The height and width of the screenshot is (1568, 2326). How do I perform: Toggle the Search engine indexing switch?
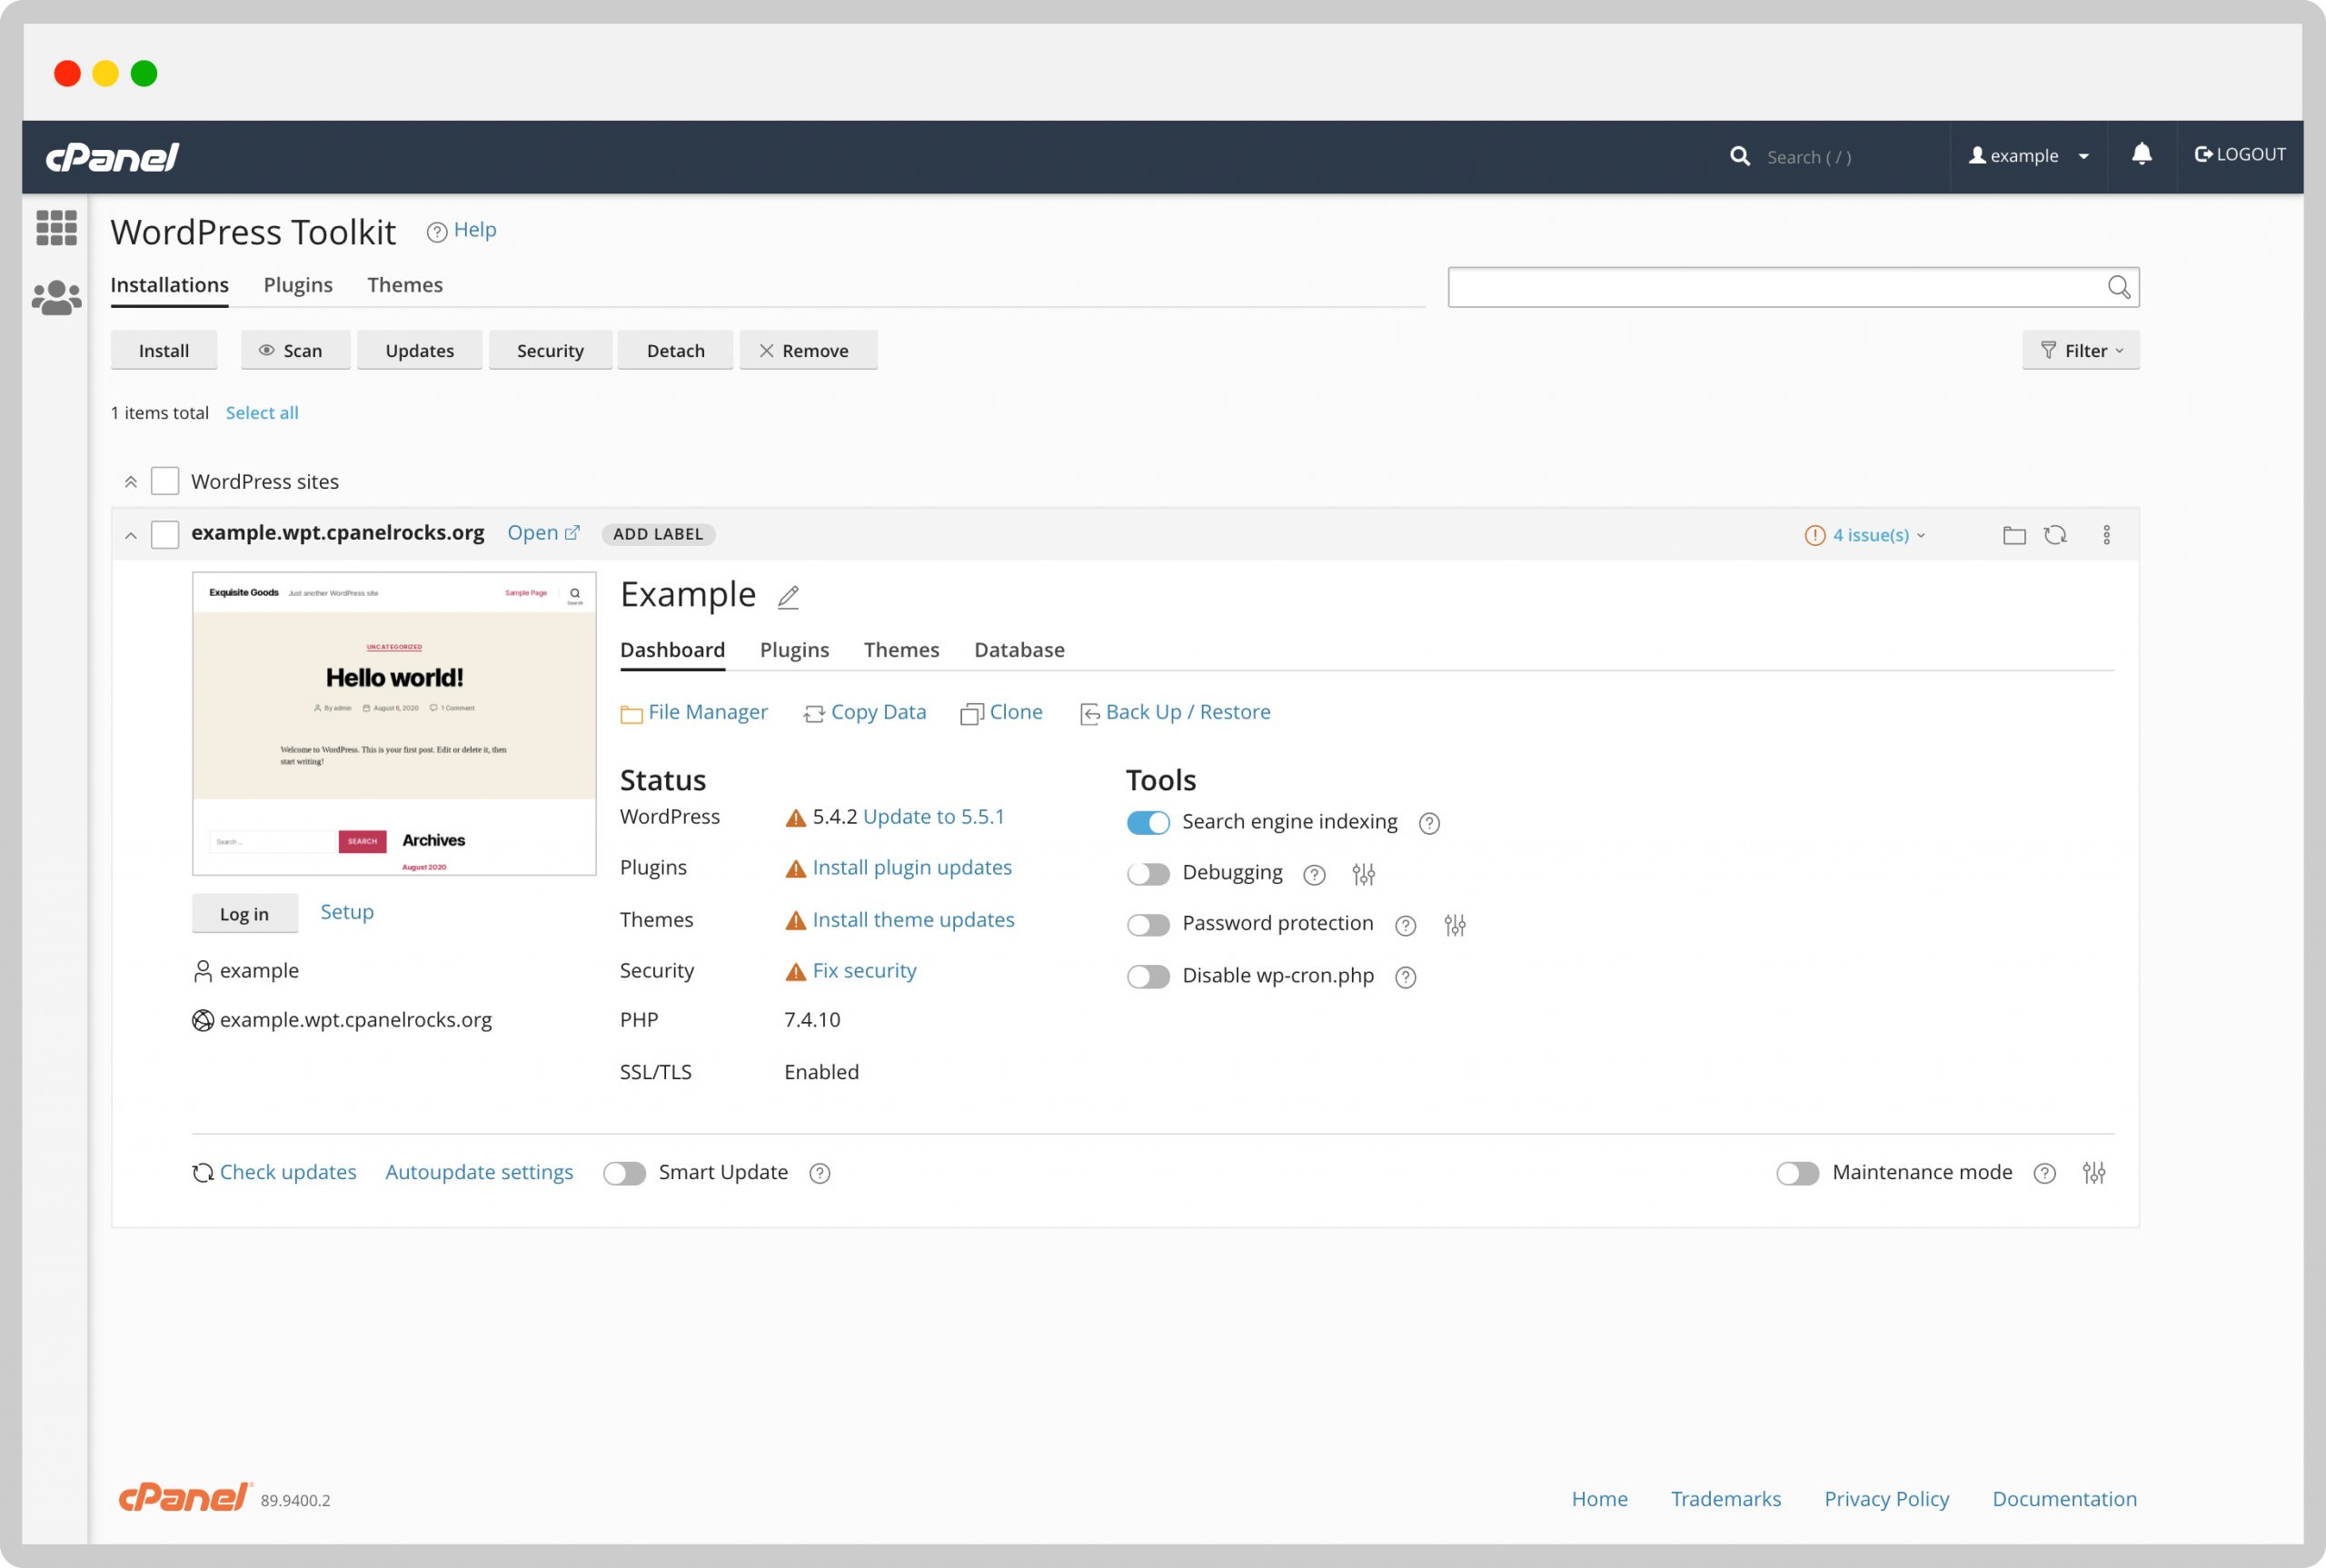[x=1145, y=820]
